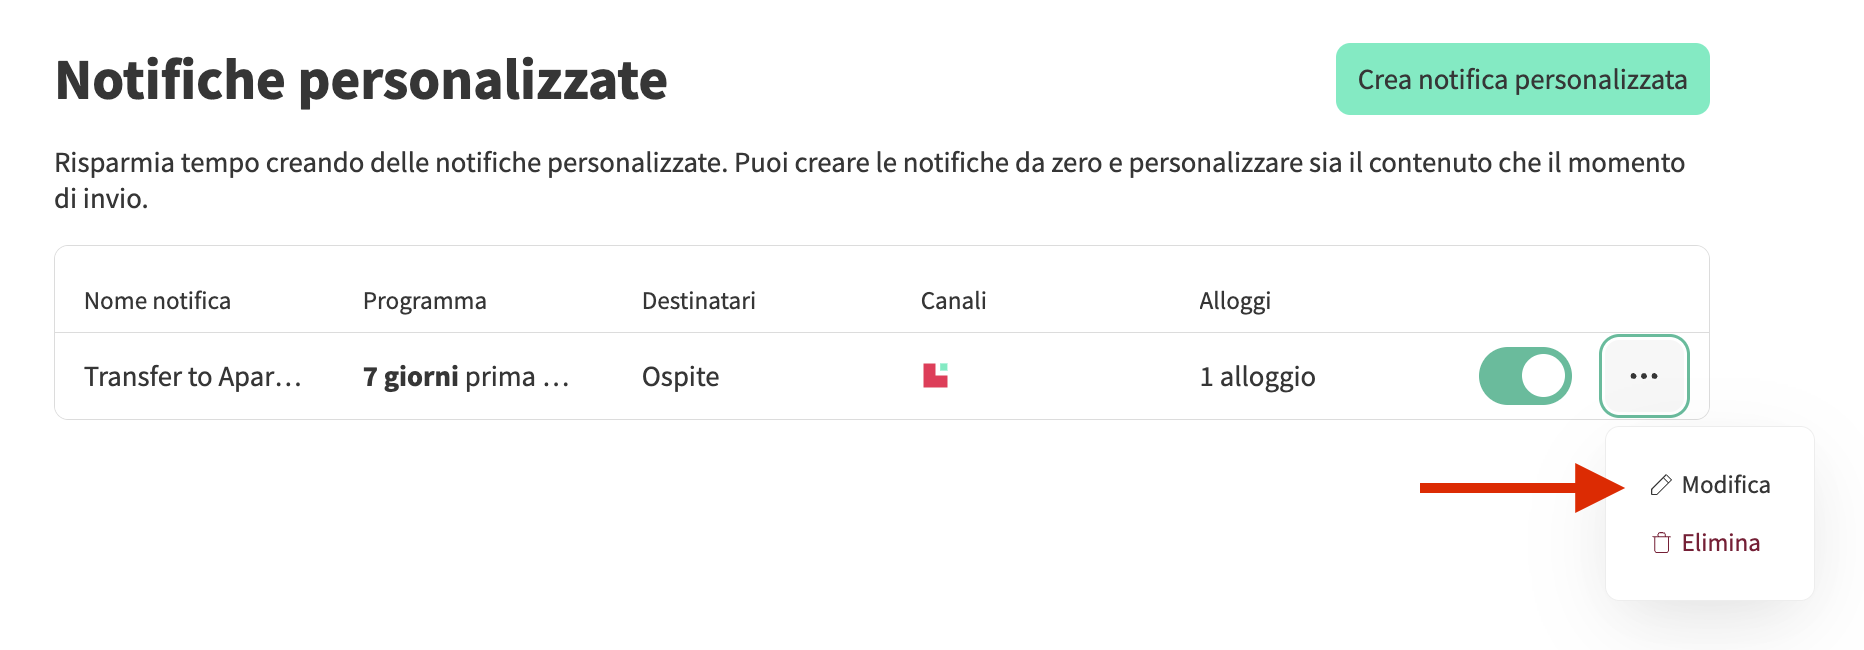Click the Destinatari column header
1864x650 pixels.
[x=698, y=301]
